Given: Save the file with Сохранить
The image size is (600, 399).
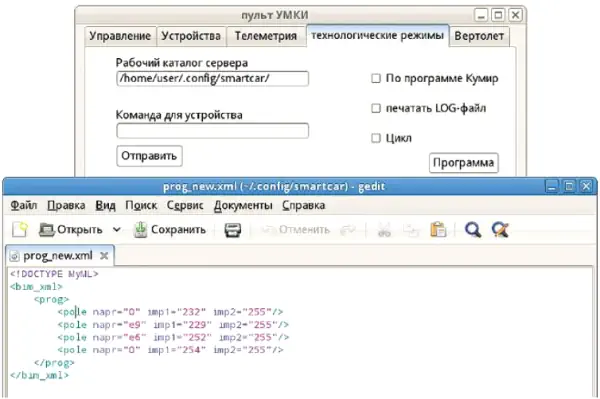Looking at the screenshot, I should point(170,230).
